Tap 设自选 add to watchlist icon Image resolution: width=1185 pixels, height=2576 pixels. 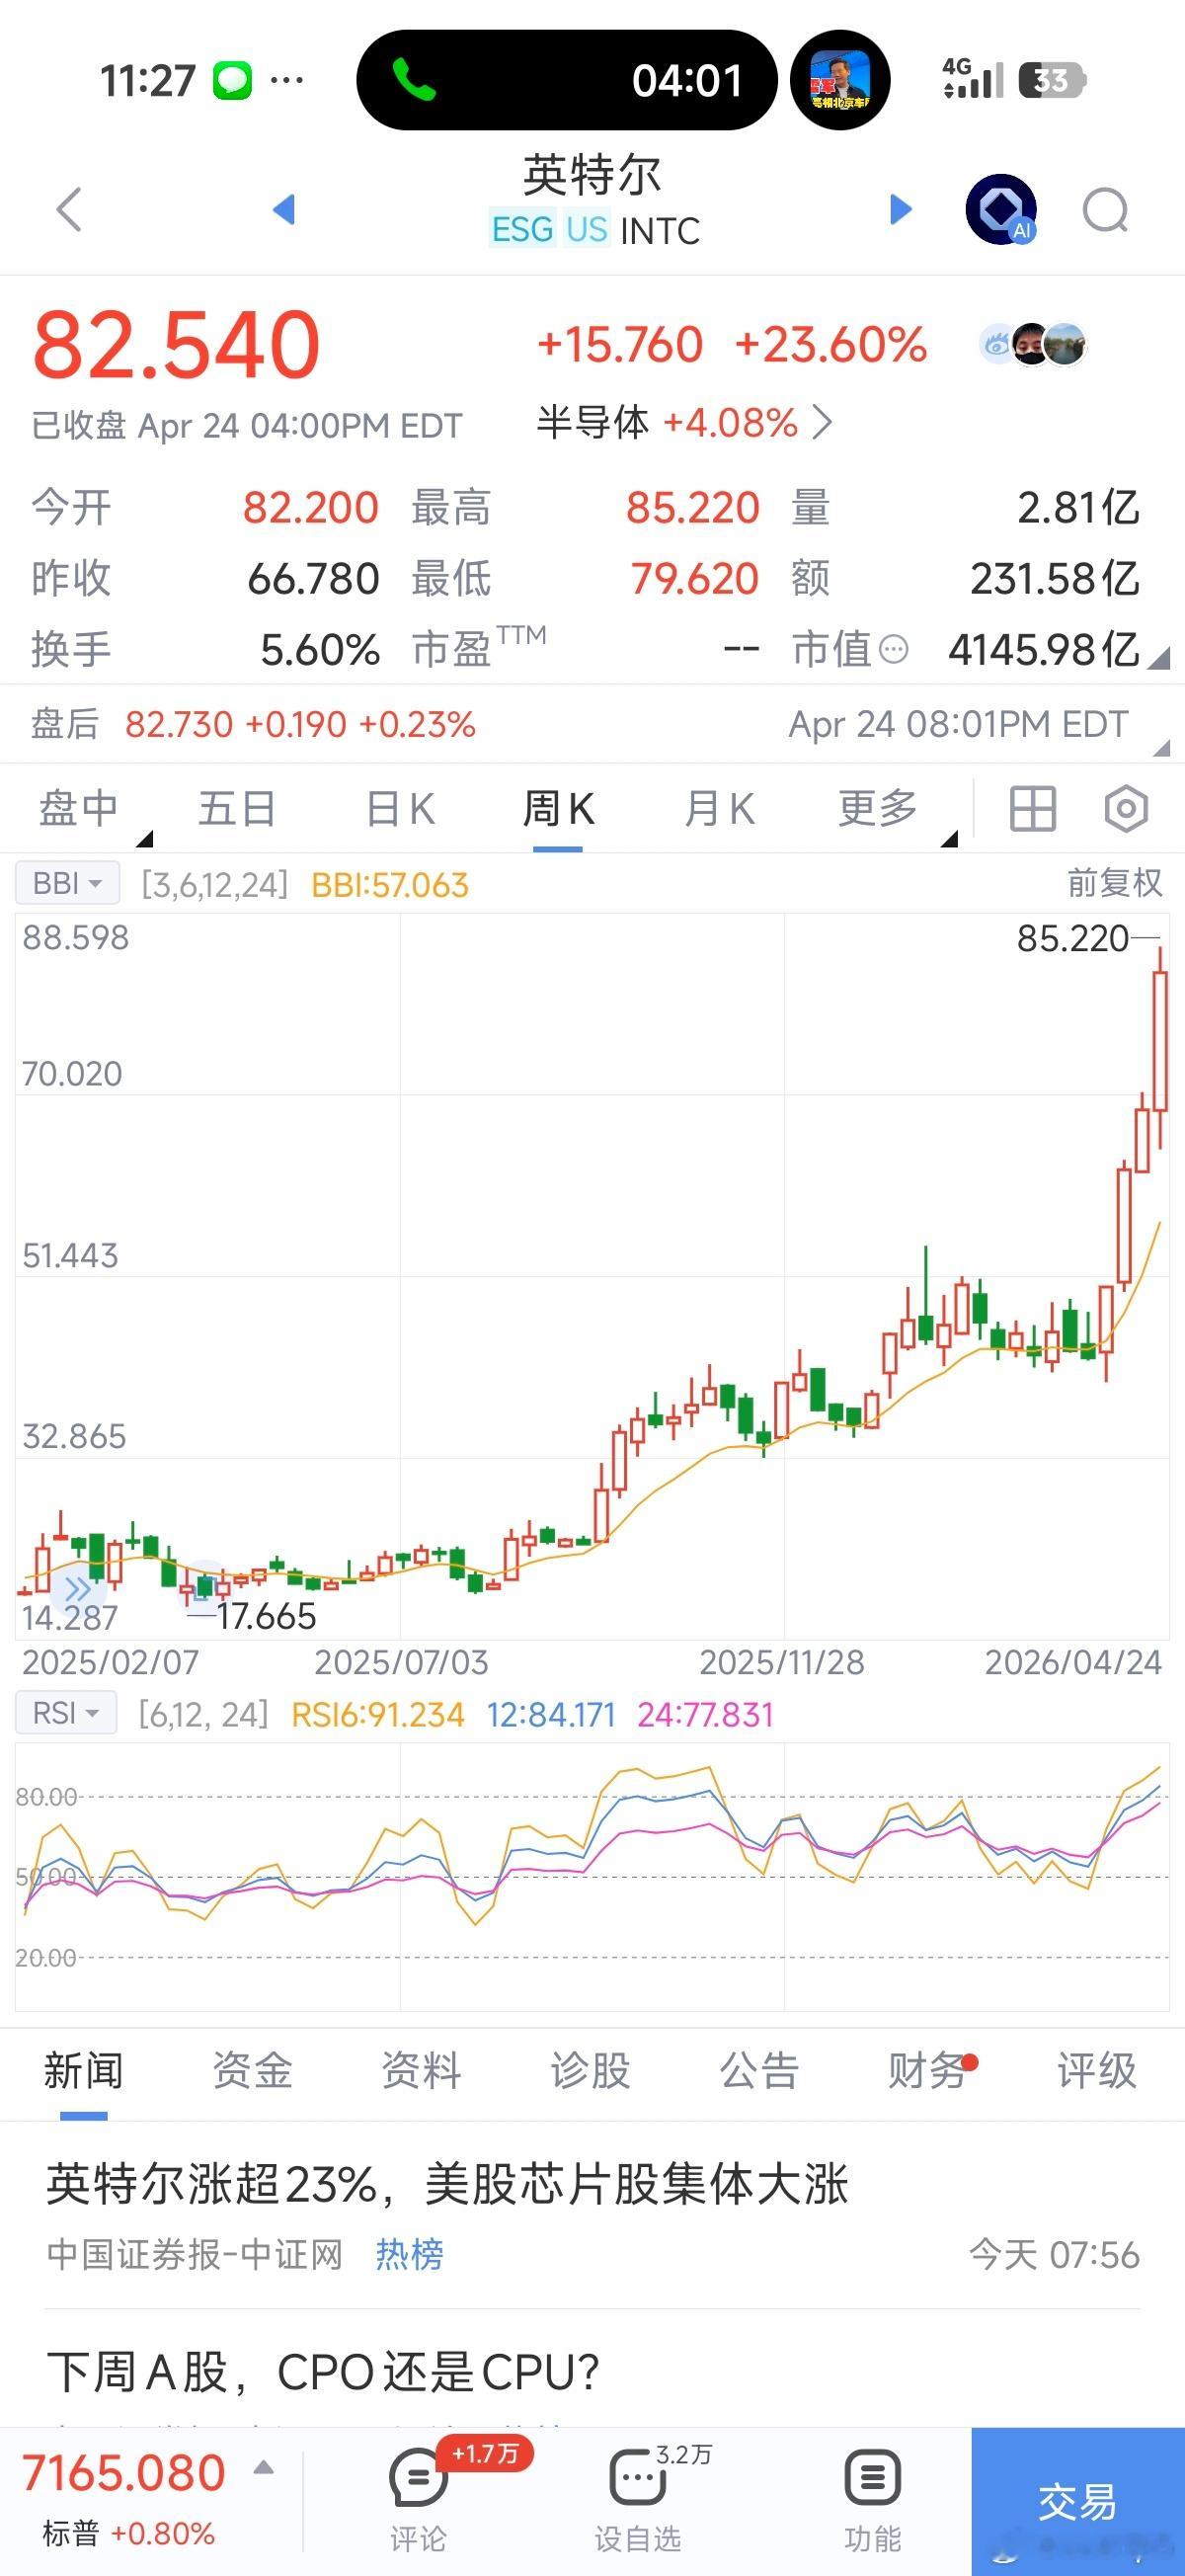(637, 2479)
